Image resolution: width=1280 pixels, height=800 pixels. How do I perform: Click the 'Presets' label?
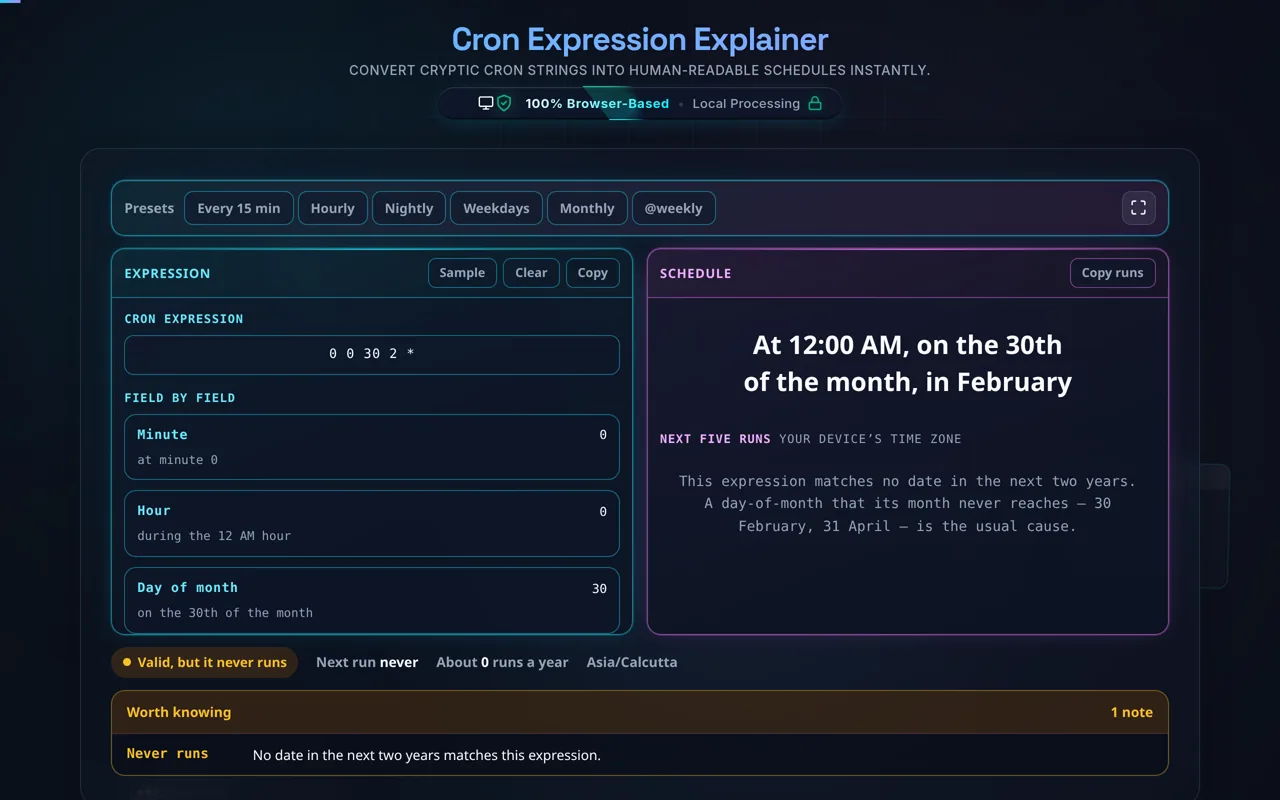(149, 208)
